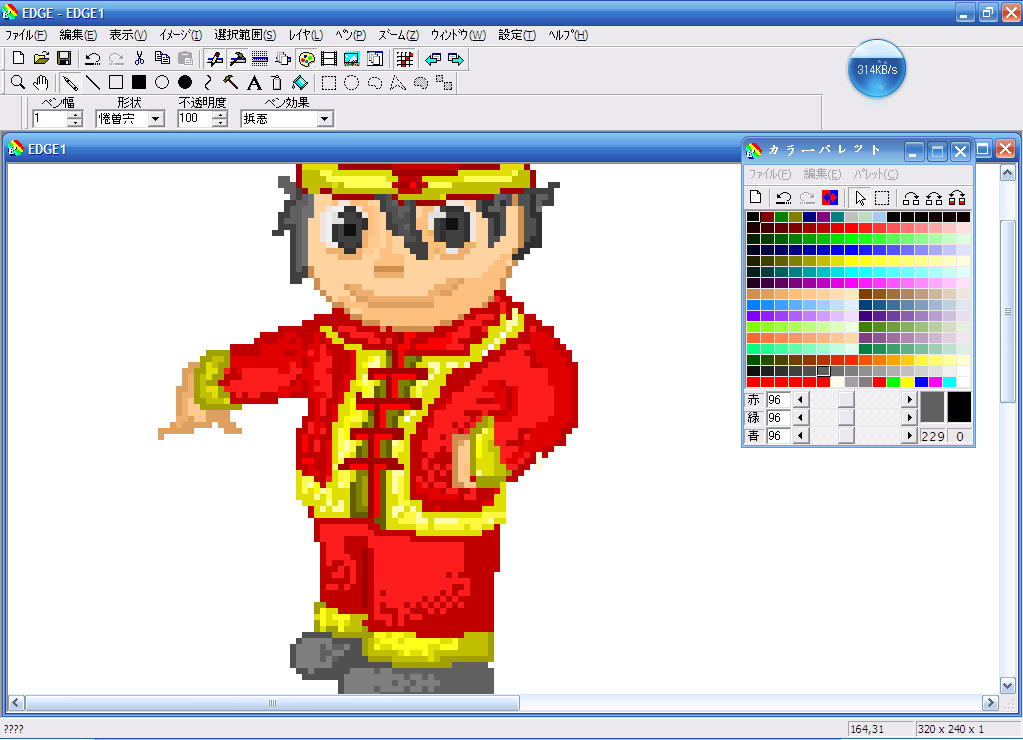Click the right arrow of the 赤 red slider
Screen dimensions: 1023x740
pos(909,399)
